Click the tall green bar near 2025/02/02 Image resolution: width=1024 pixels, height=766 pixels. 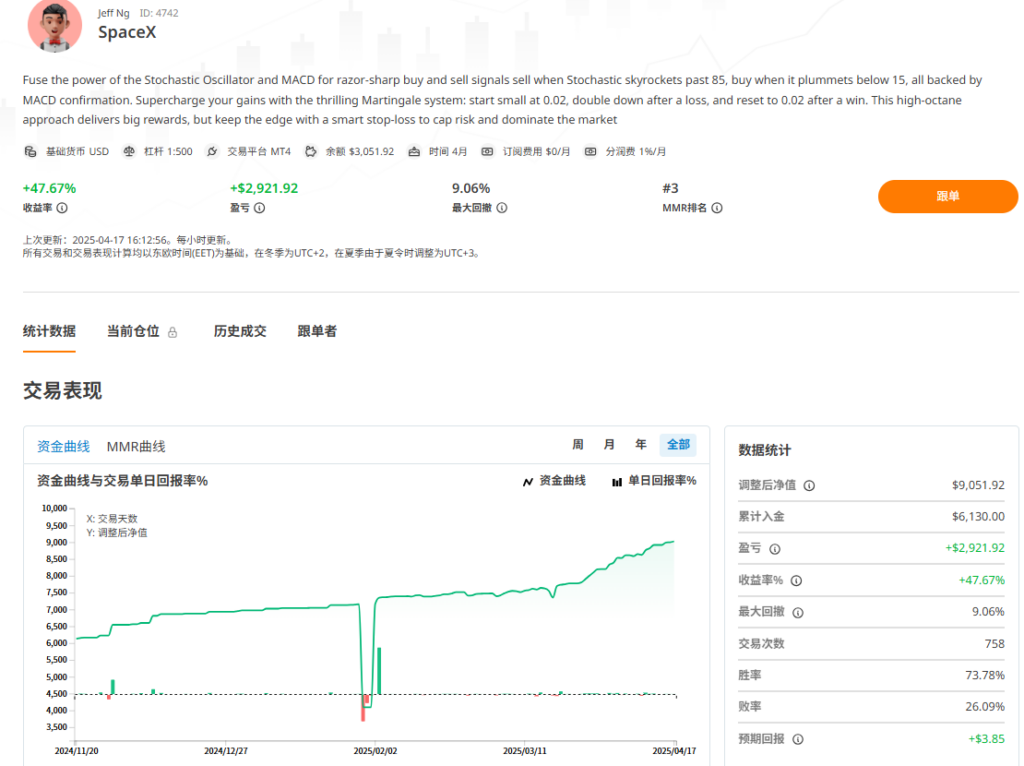pos(380,670)
